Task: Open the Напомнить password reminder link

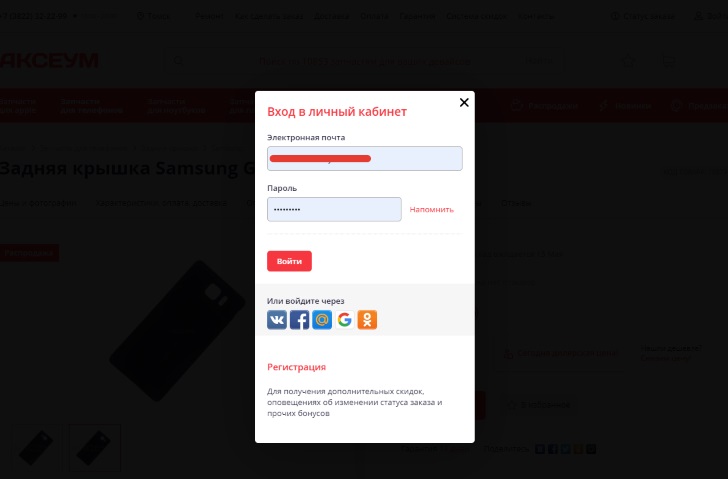Action: click(x=432, y=210)
